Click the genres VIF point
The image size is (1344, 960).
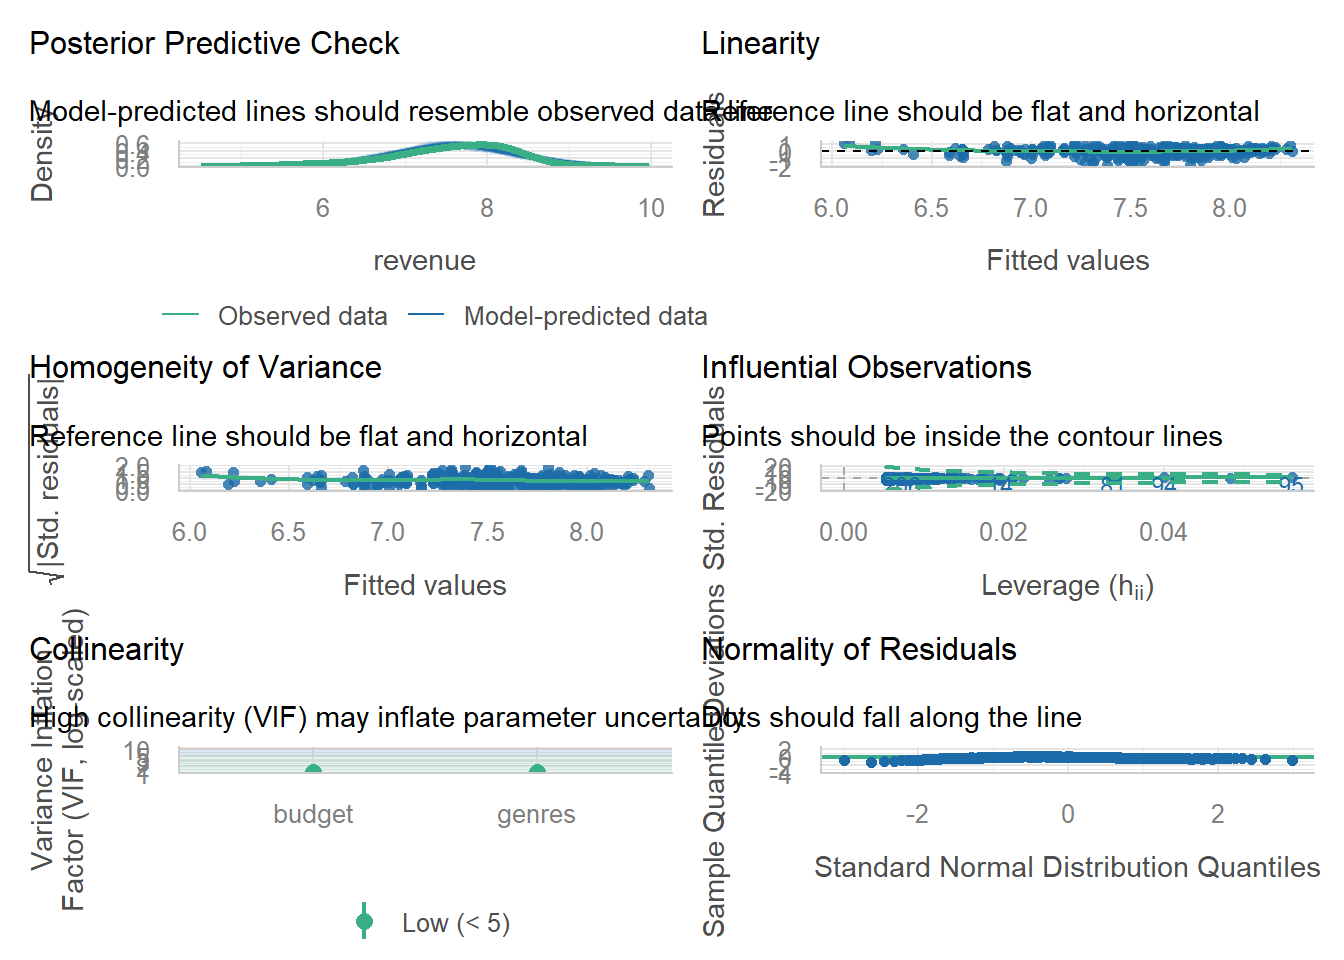(537, 770)
